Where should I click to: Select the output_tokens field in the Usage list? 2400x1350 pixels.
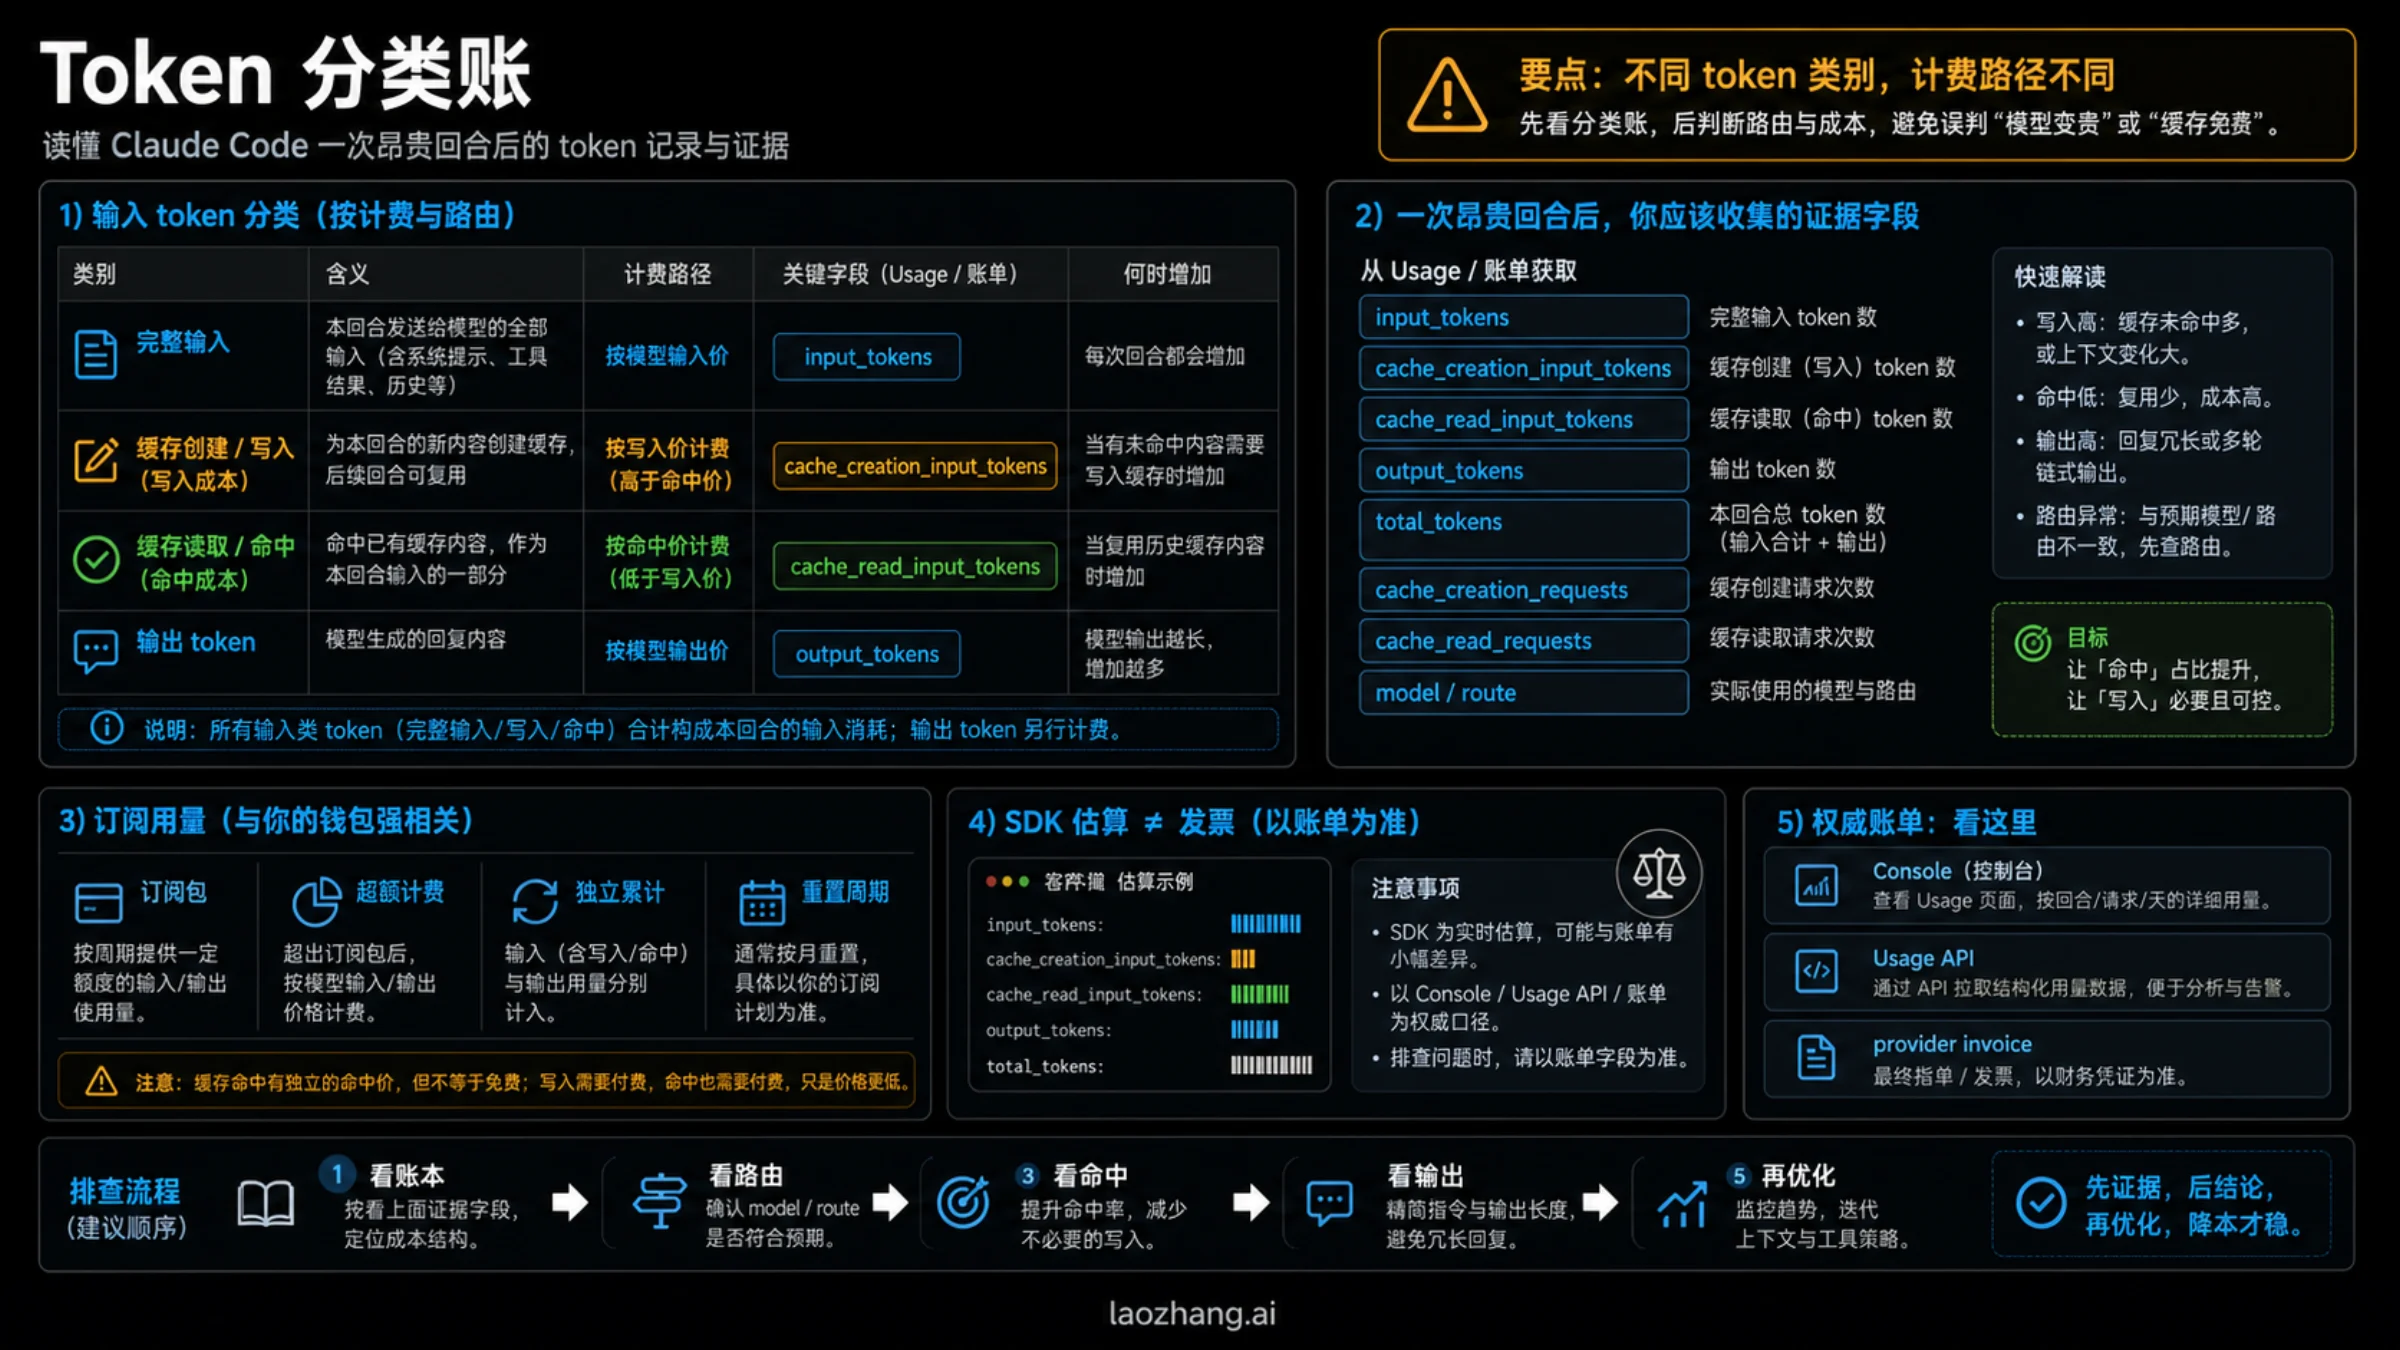point(1524,470)
